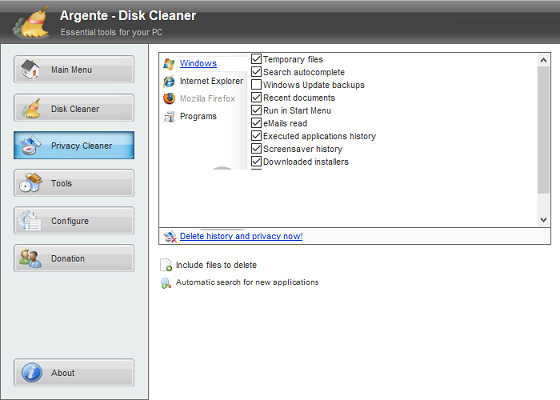Image resolution: width=560 pixels, height=400 pixels.
Task: Click the broom logo in header
Action: pos(32,23)
